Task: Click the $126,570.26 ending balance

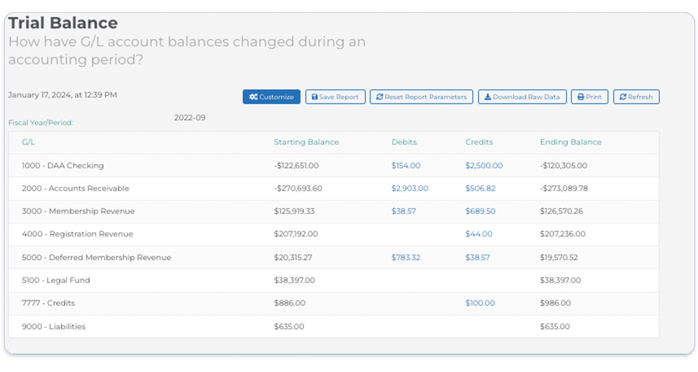Action: (561, 211)
